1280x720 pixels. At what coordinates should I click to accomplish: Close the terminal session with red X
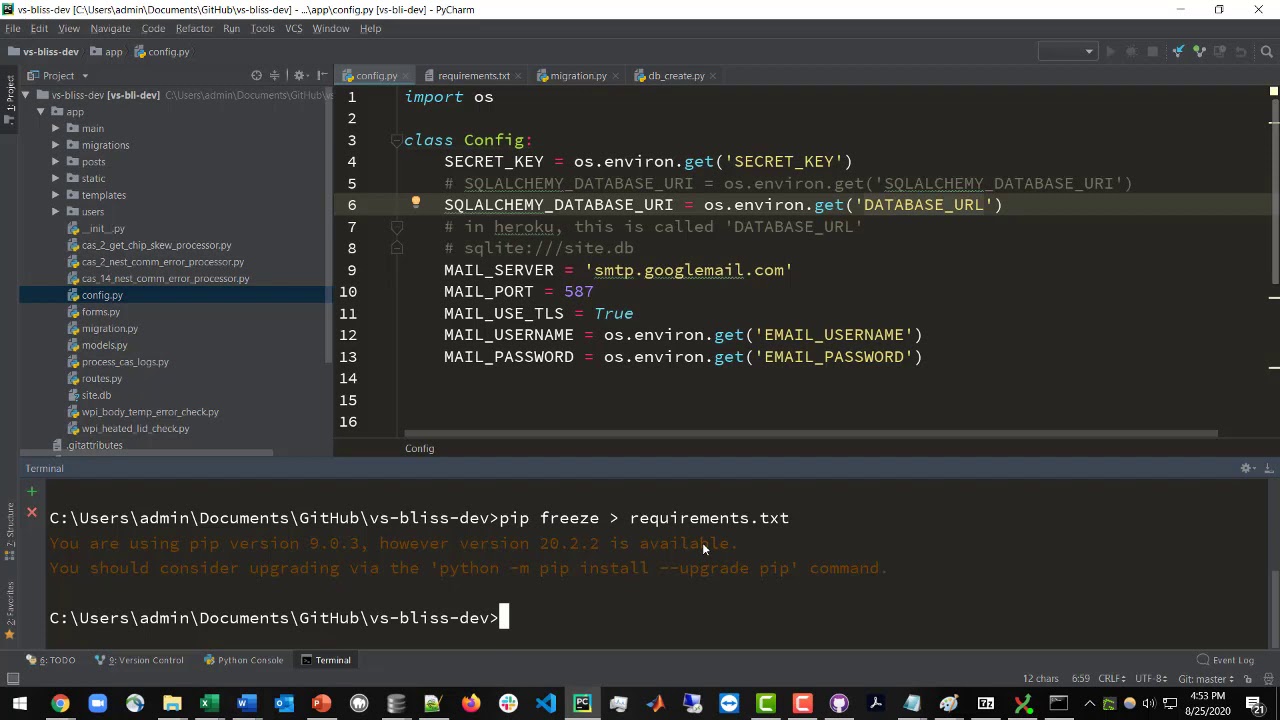pyautogui.click(x=32, y=512)
